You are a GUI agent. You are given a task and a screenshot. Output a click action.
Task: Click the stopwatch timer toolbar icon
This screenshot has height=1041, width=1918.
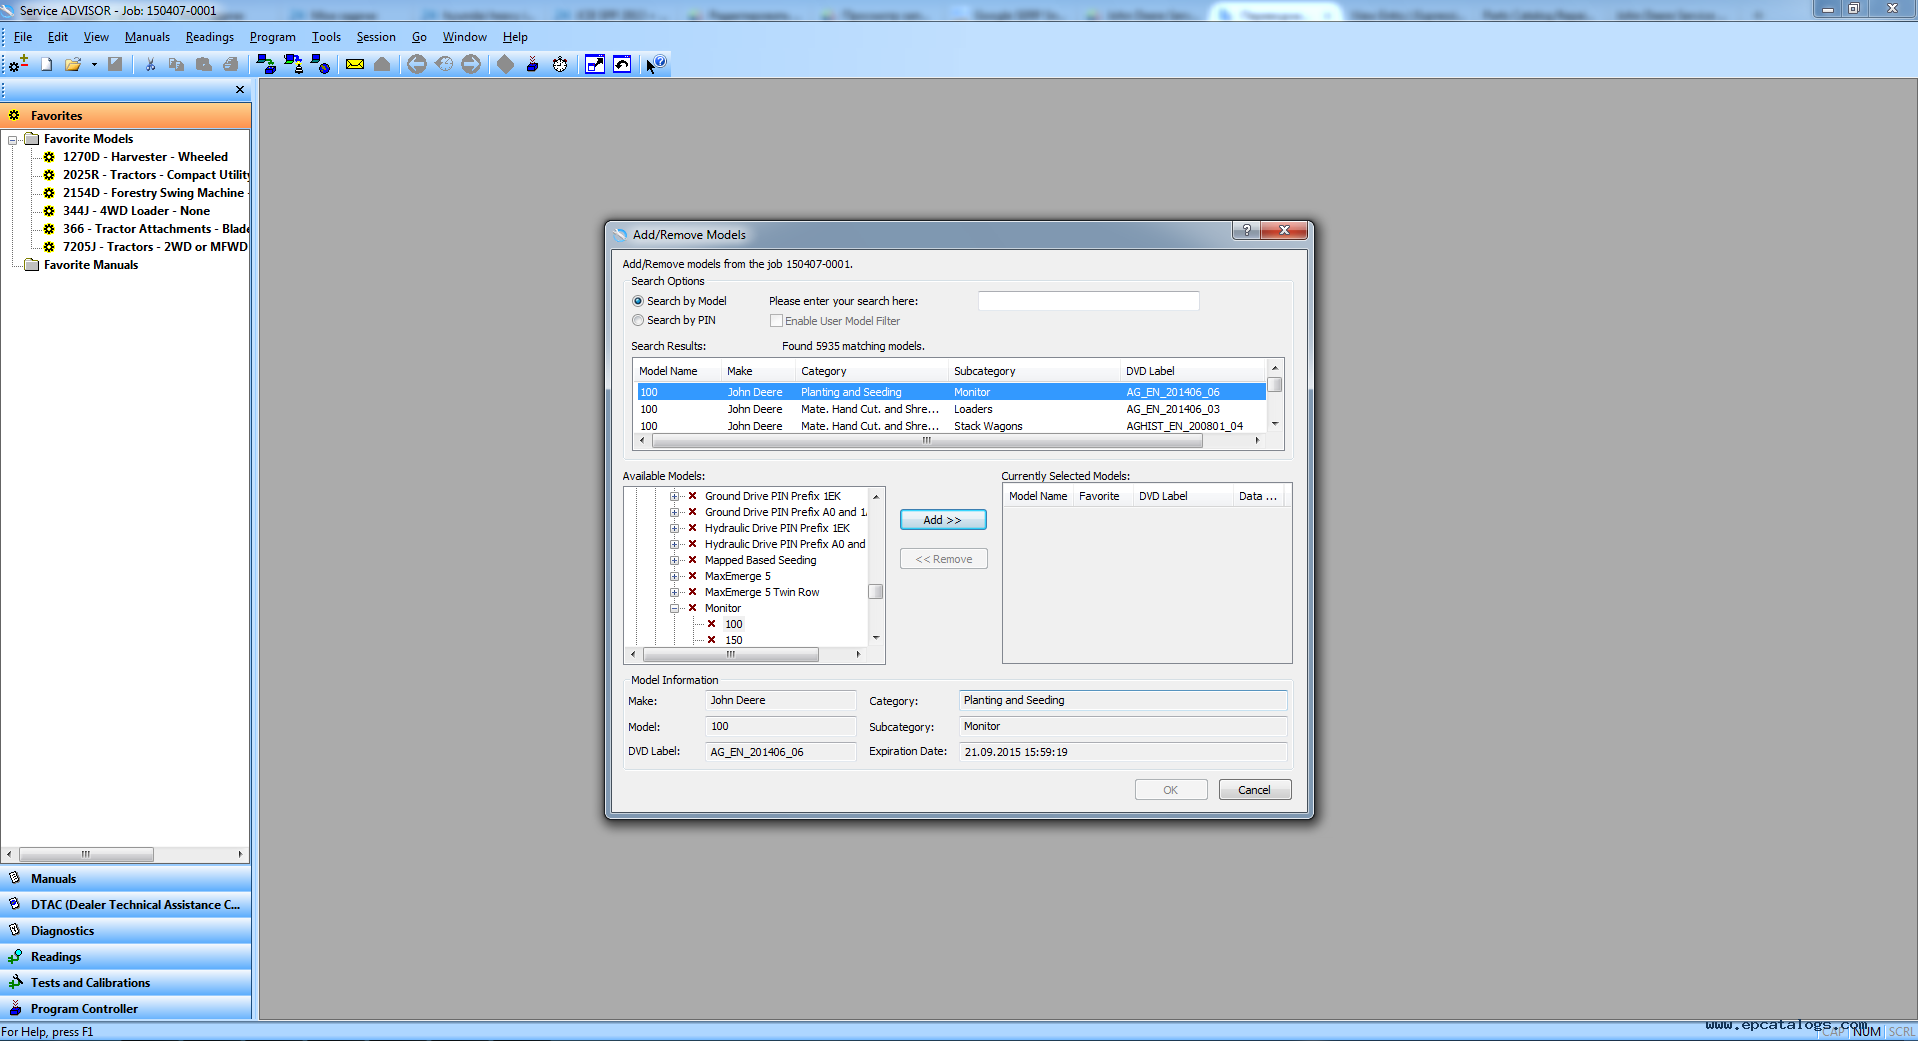click(560, 64)
